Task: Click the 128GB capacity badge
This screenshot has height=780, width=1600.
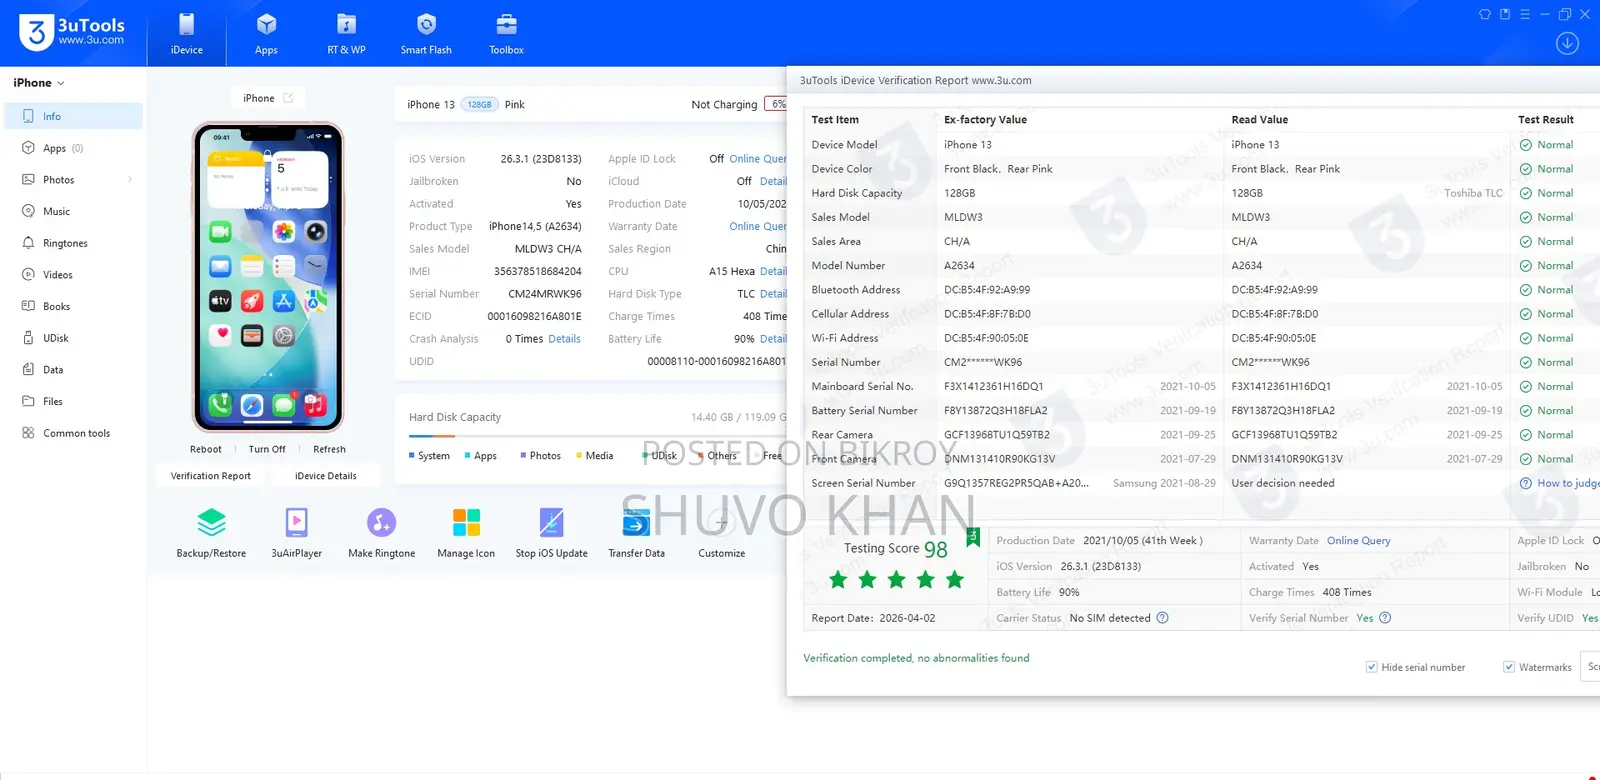Action: pyautogui.click(x=480, y=104)
